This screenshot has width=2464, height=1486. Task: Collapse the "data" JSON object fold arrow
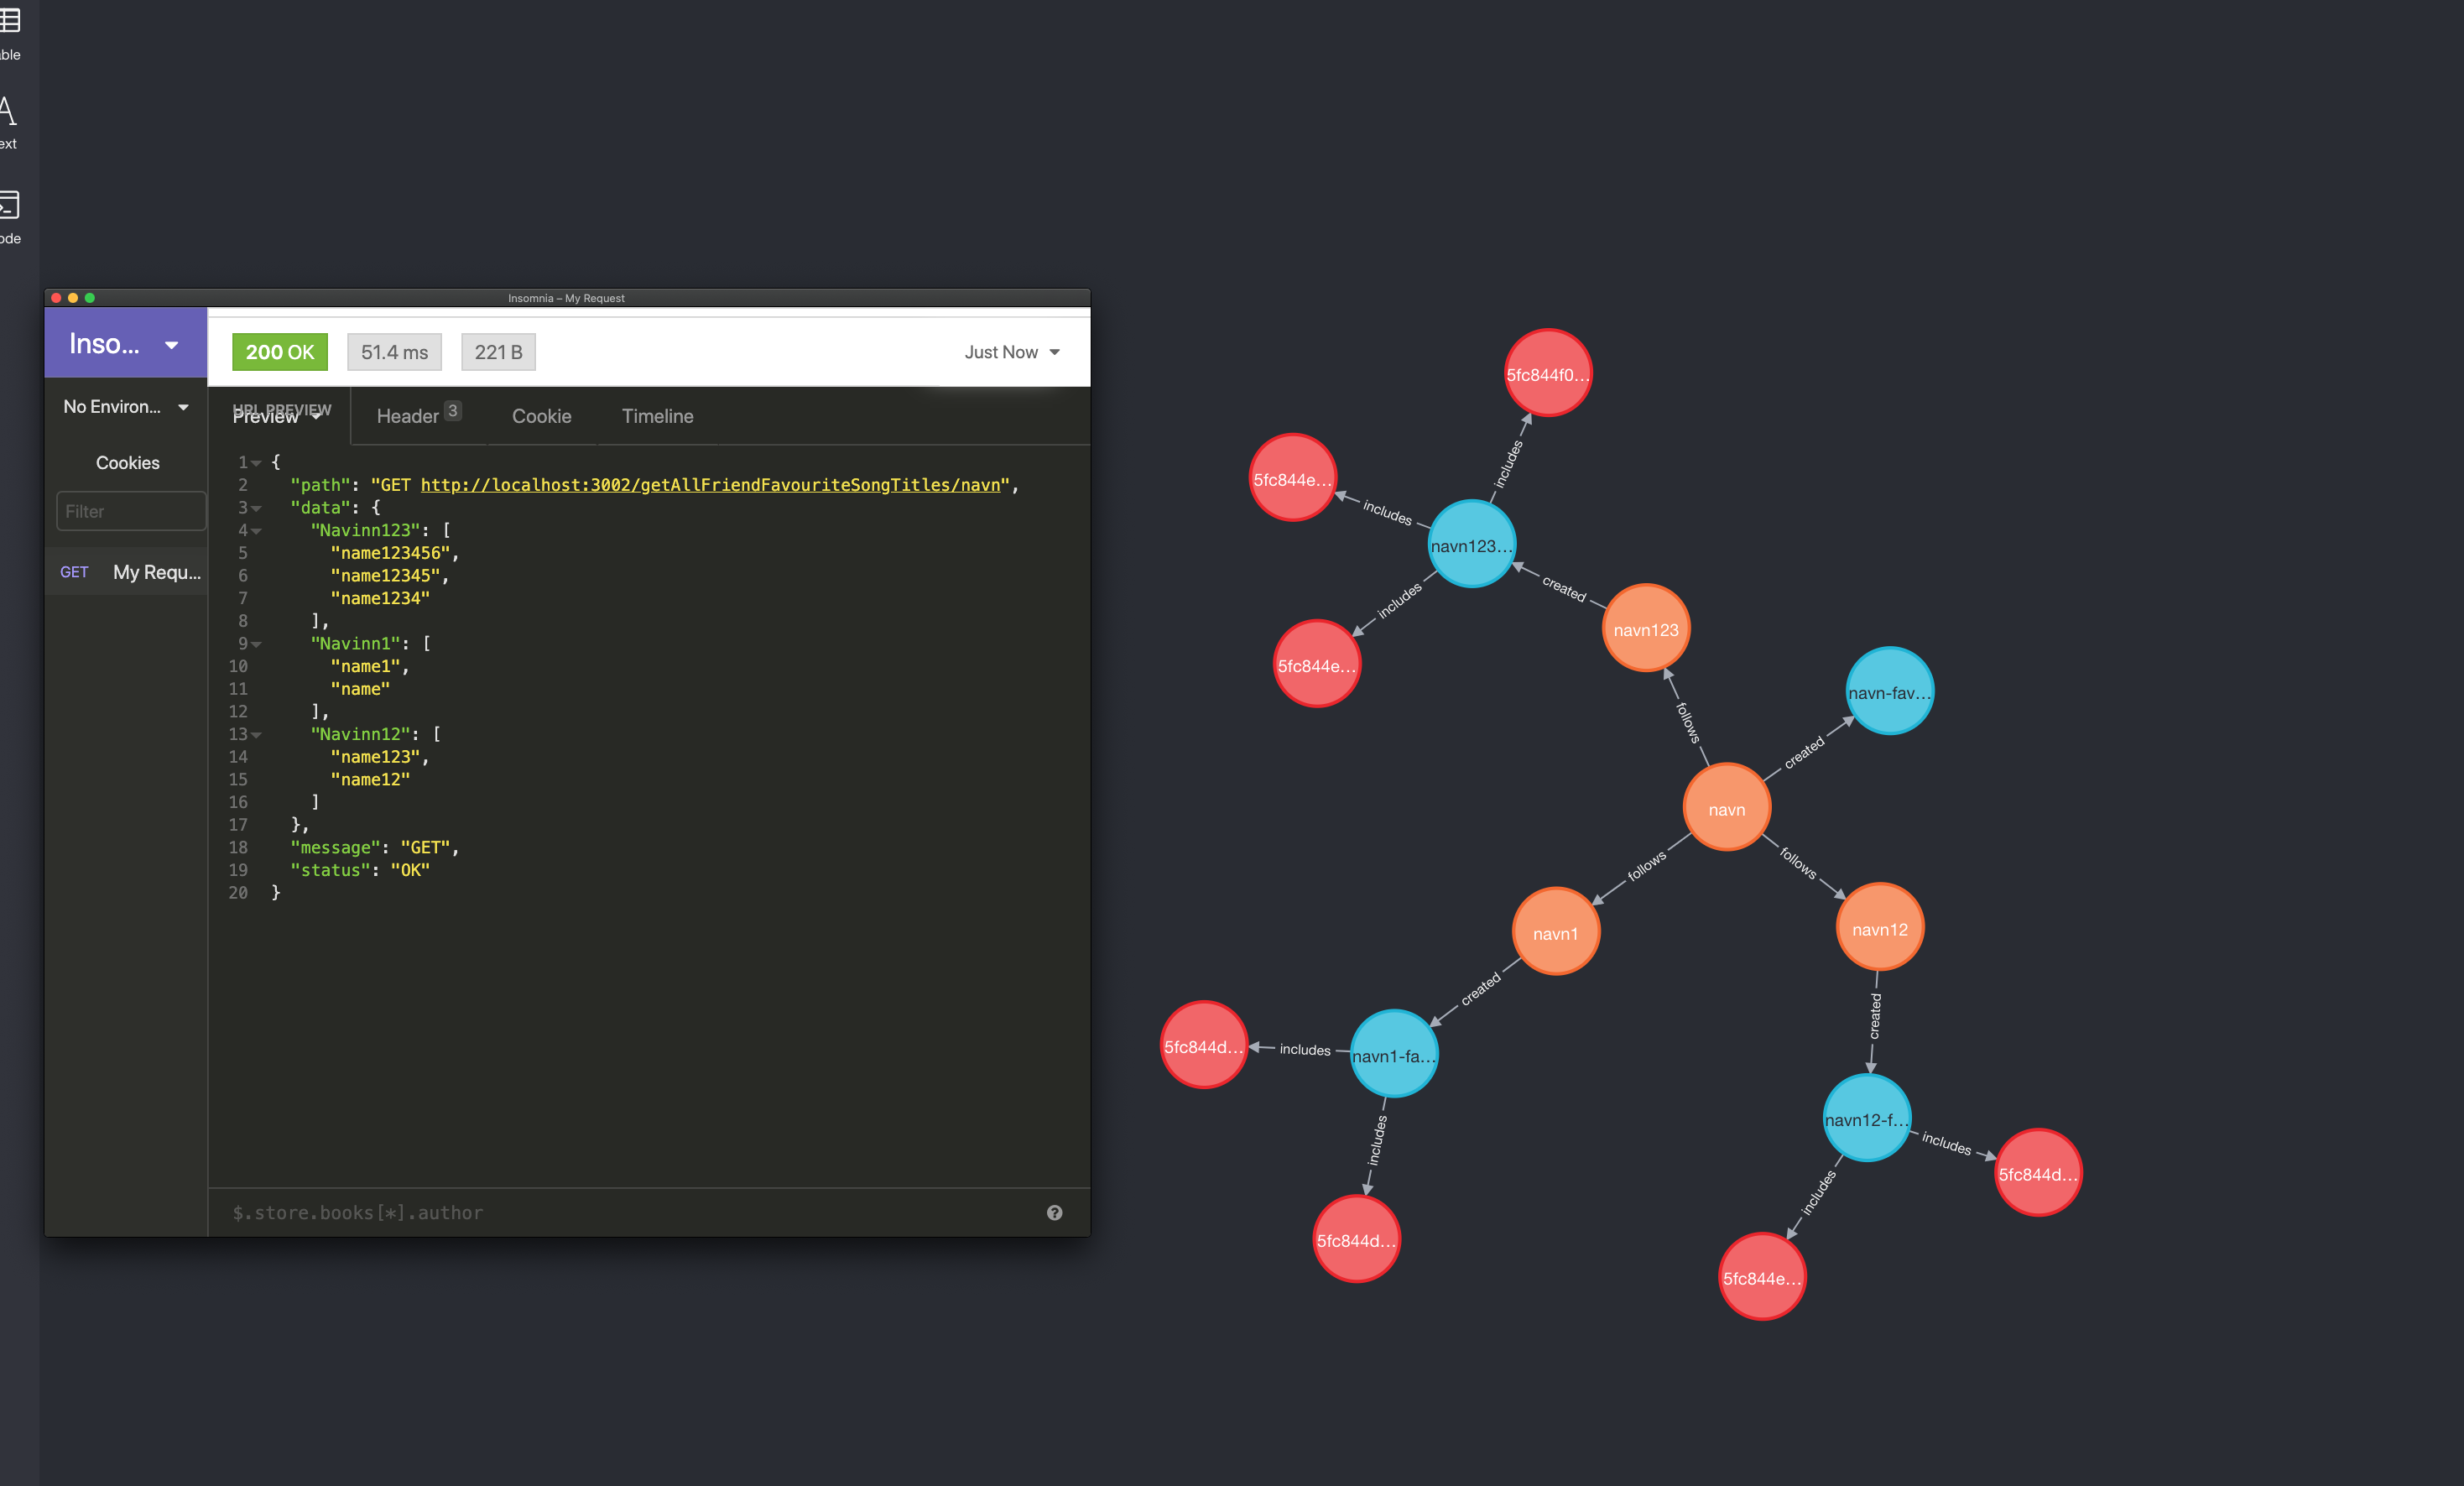[257, 509]
